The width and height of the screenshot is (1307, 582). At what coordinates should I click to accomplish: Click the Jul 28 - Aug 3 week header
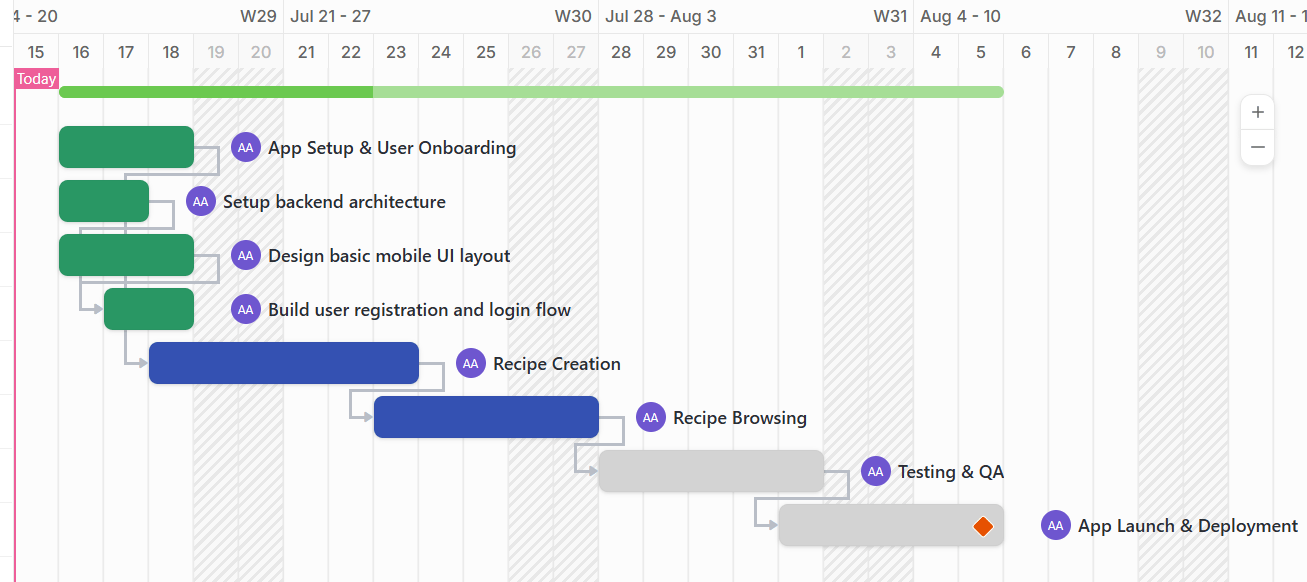(661, 16)
